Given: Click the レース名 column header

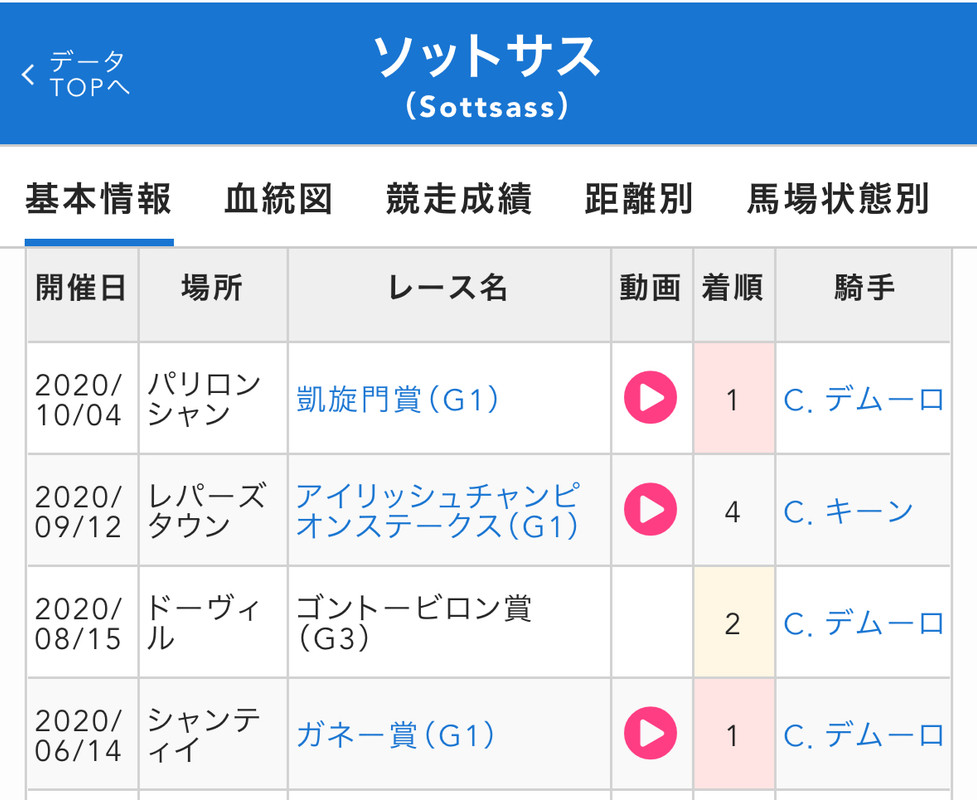Looking at the screenshot, I should [448, 289].
